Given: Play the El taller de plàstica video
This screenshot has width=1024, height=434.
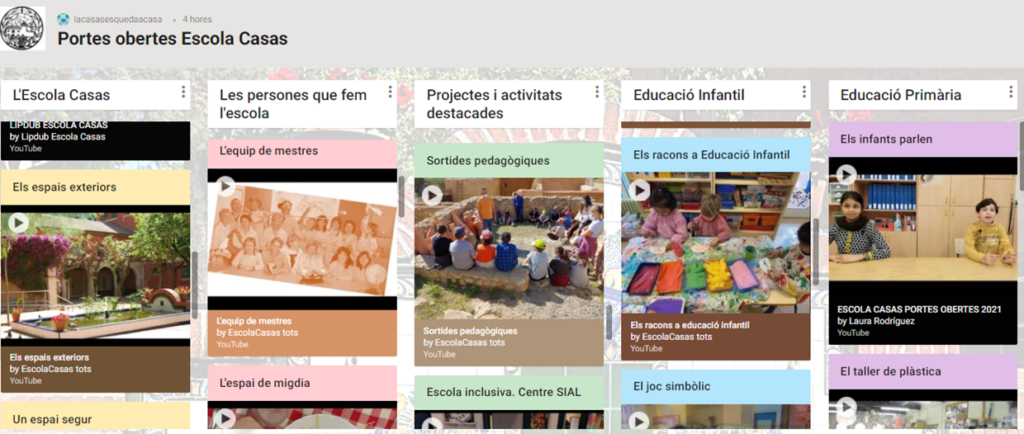Looking at the screenshot, I should click(846, 406).
